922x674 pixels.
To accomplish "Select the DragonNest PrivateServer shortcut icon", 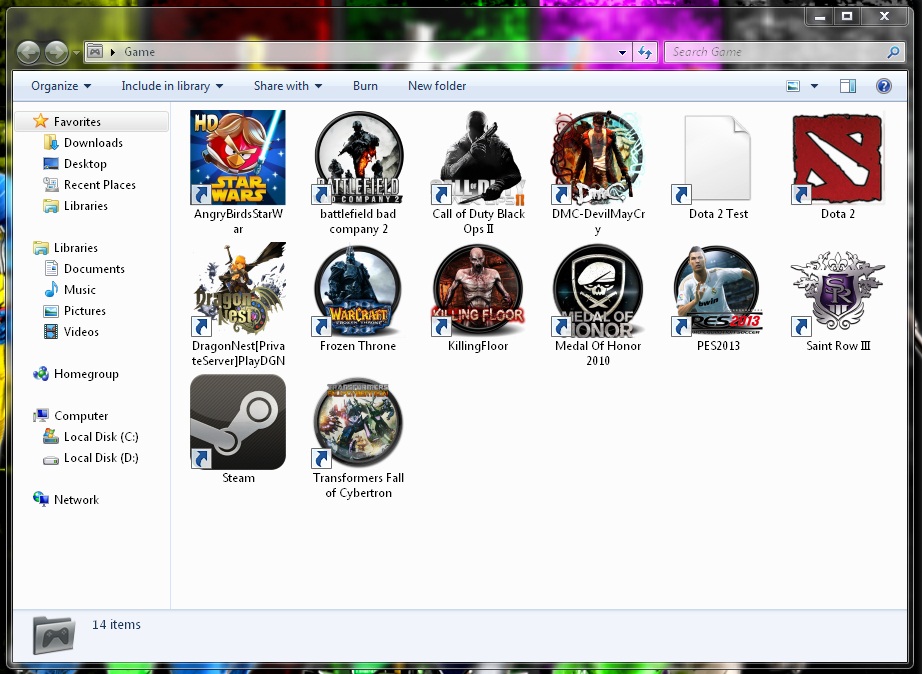I will point(238,289).
